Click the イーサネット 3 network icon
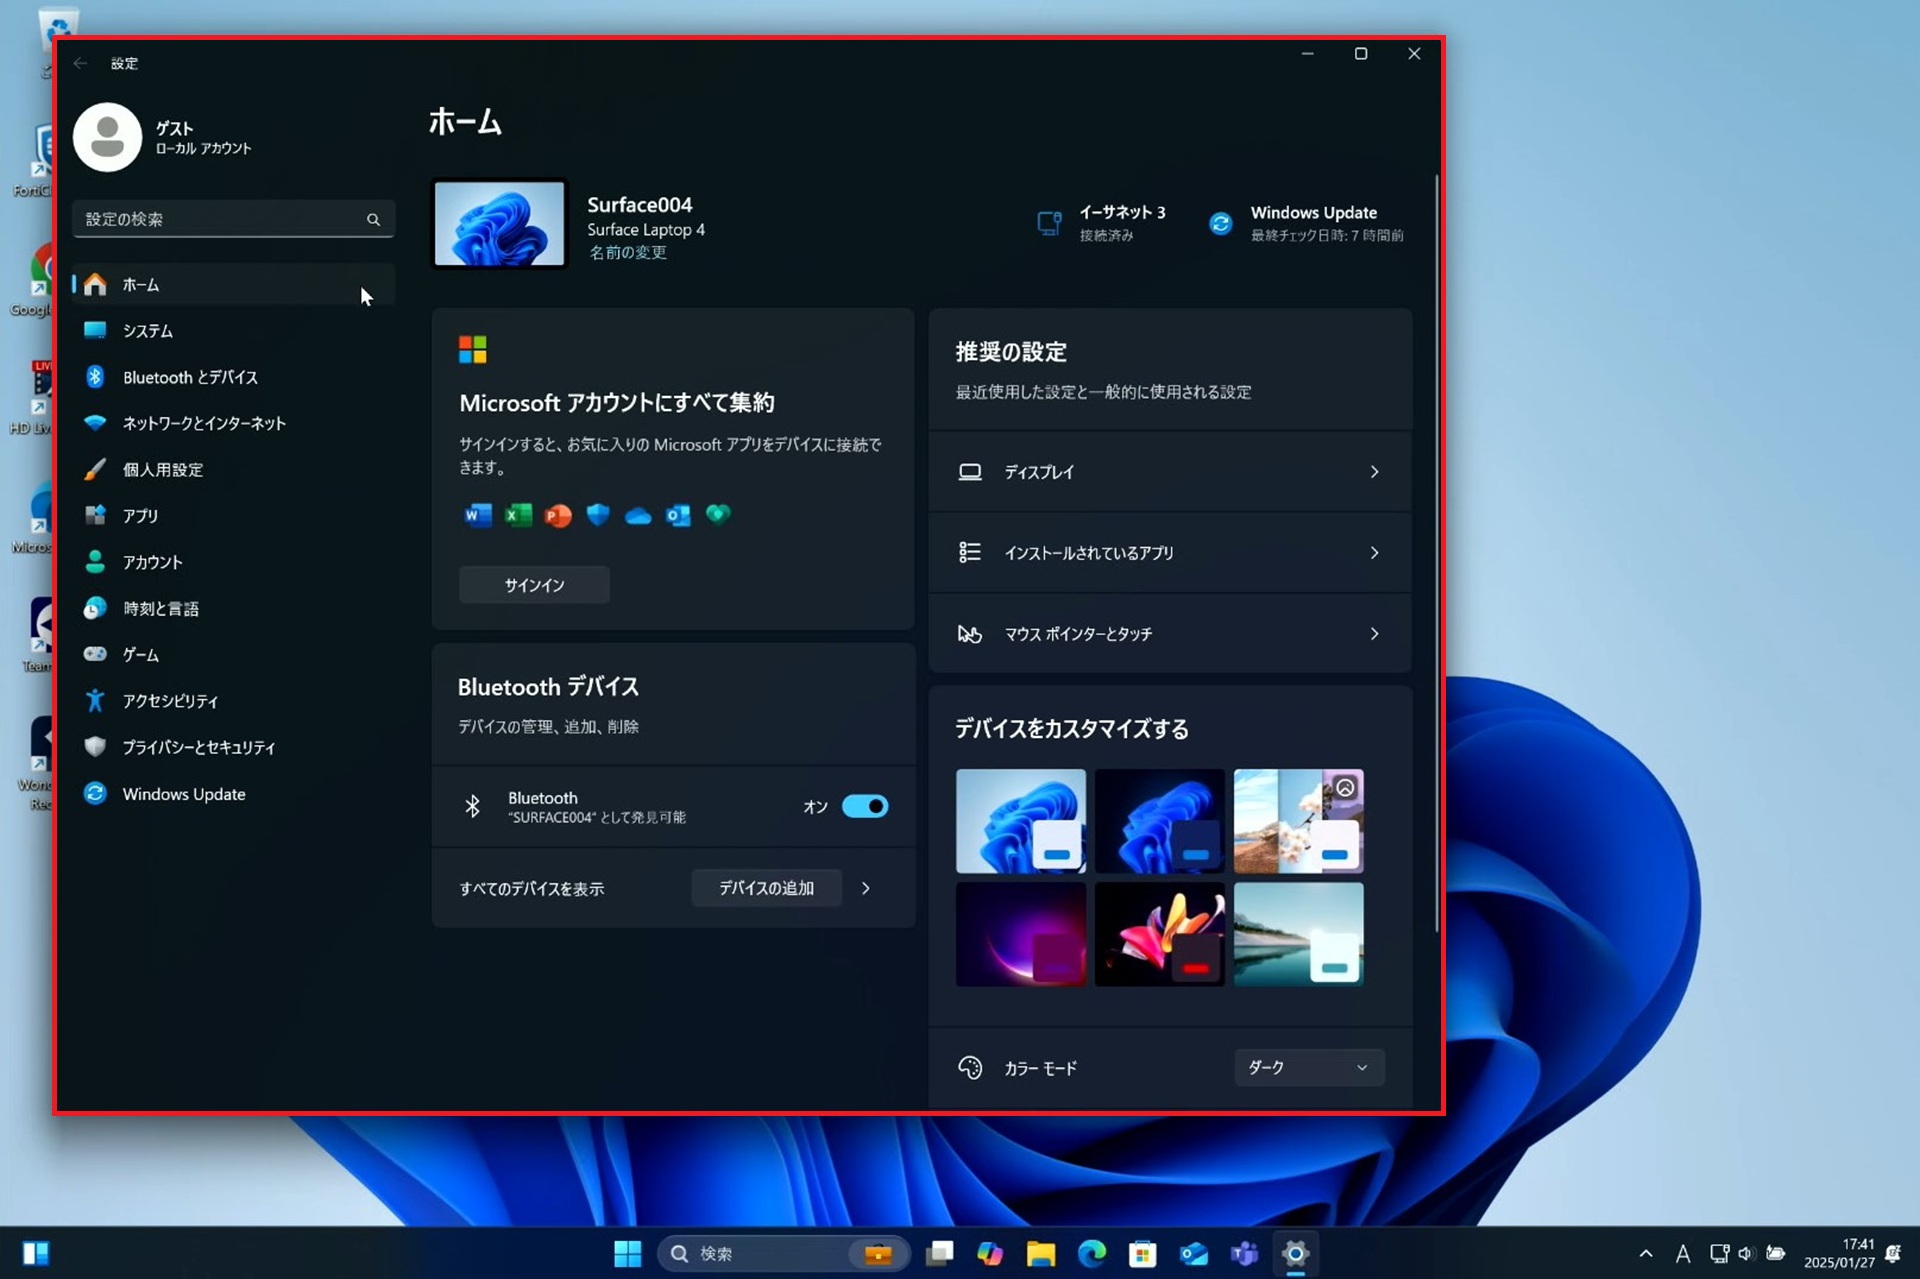The width and height of the screenshot is (1920, 1279). click(x=1049, y=223)
